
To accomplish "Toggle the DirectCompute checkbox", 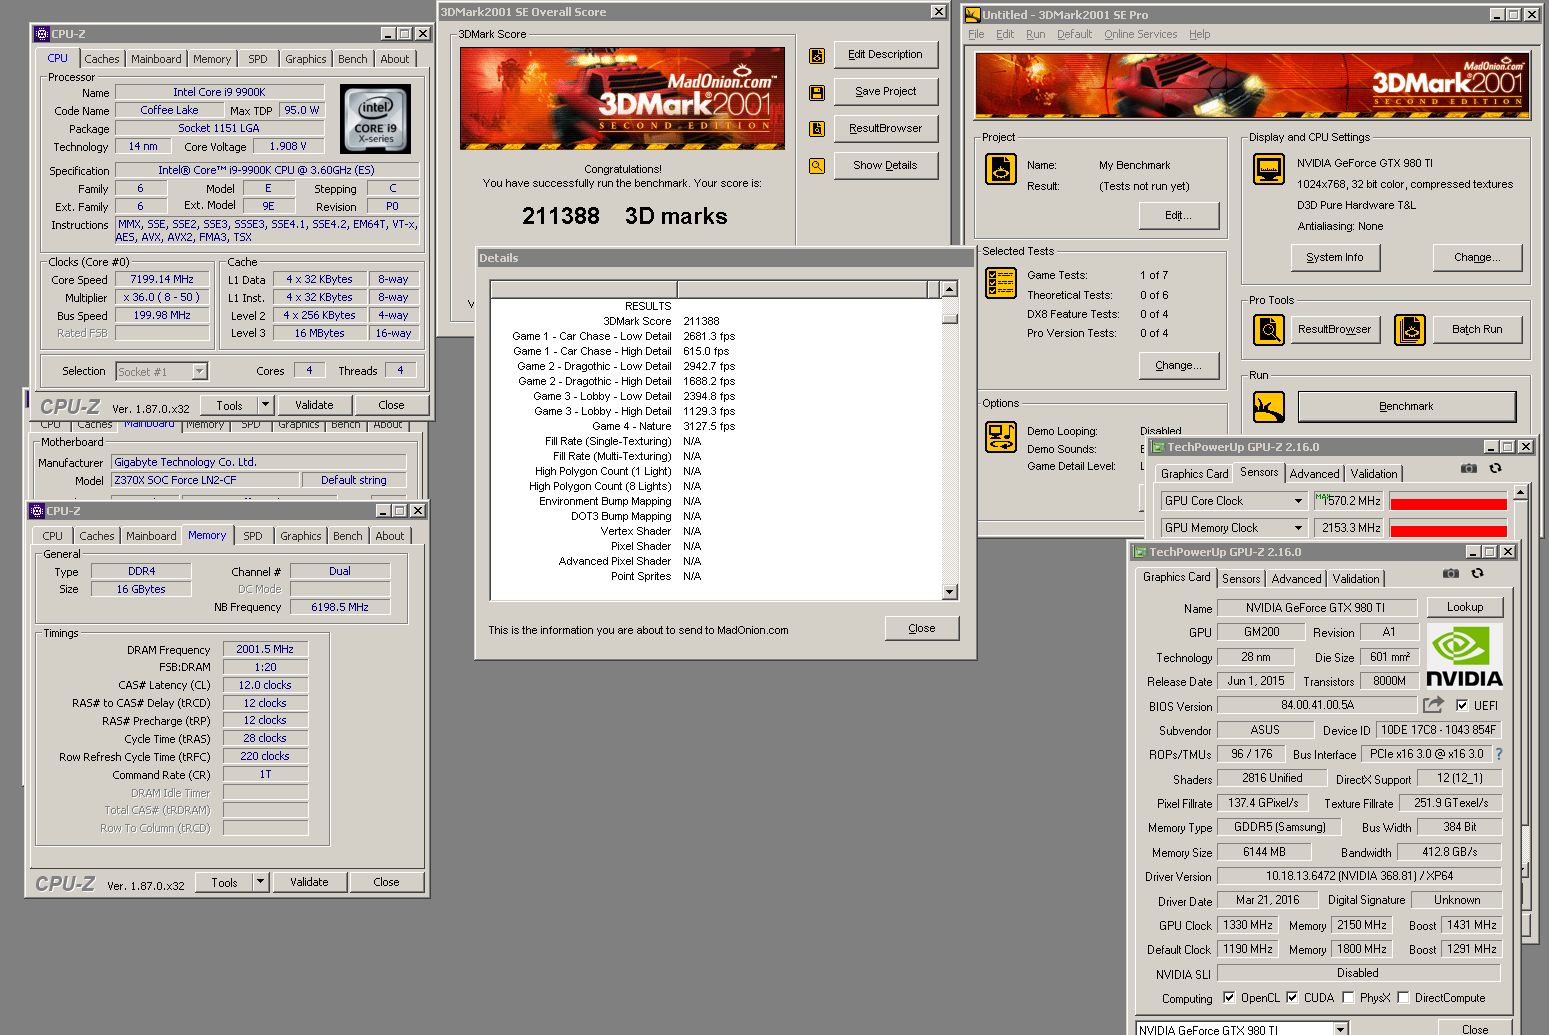I will click(1403, 997).
